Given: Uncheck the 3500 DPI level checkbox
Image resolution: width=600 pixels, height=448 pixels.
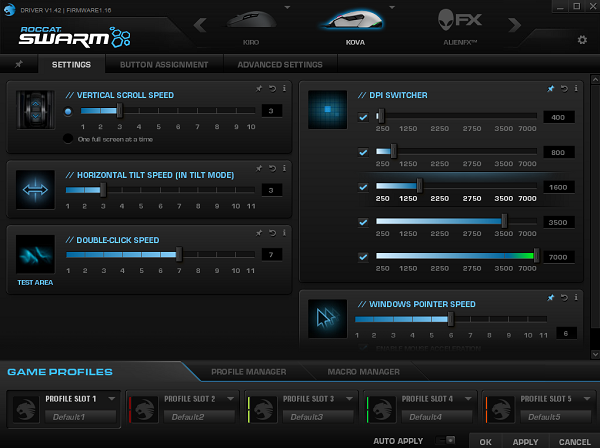Looking at the screenshot, I should click(x=363, y=222).
